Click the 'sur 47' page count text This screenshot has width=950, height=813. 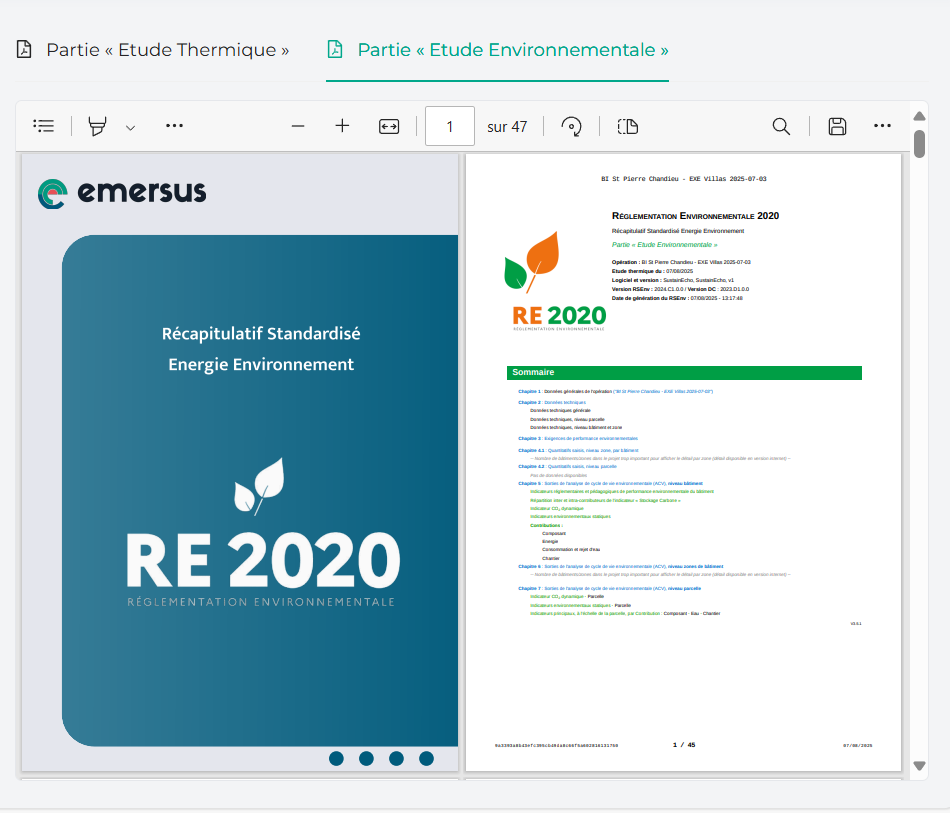[507, 127]
